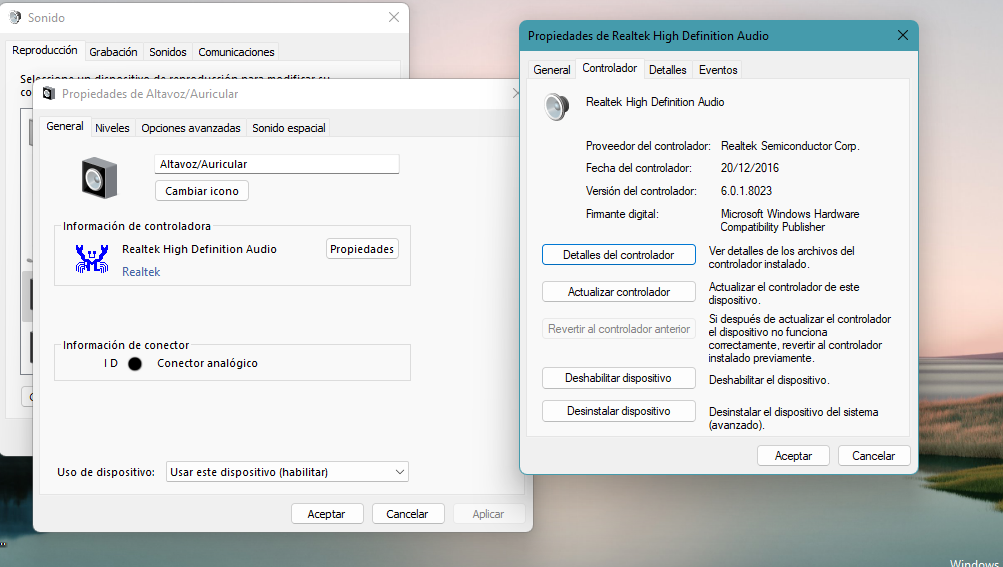Switch to the Detalles tab
1003x567 pixels.
(667, 70)
